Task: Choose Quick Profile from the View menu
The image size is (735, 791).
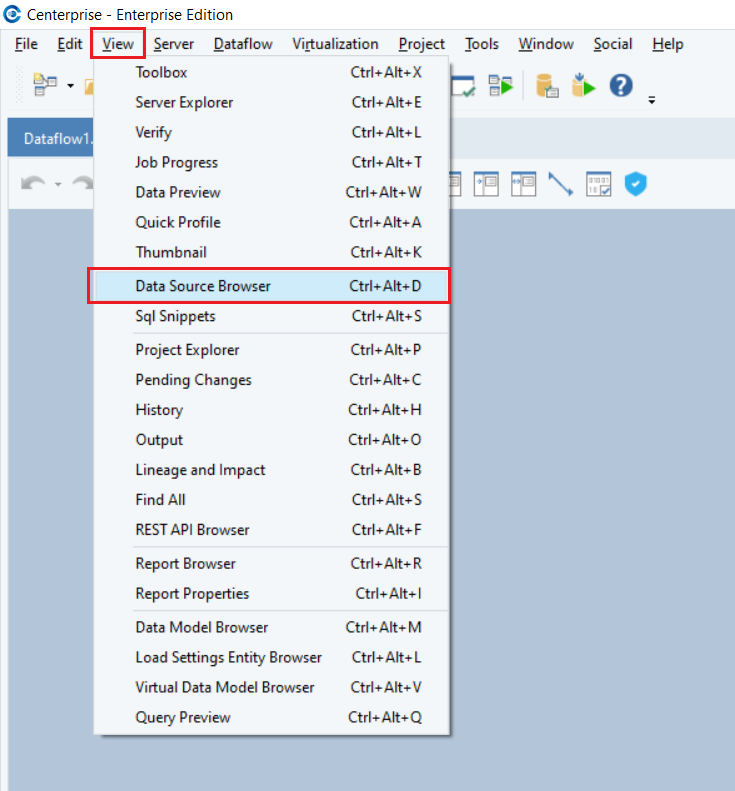Action: (271, 222)
